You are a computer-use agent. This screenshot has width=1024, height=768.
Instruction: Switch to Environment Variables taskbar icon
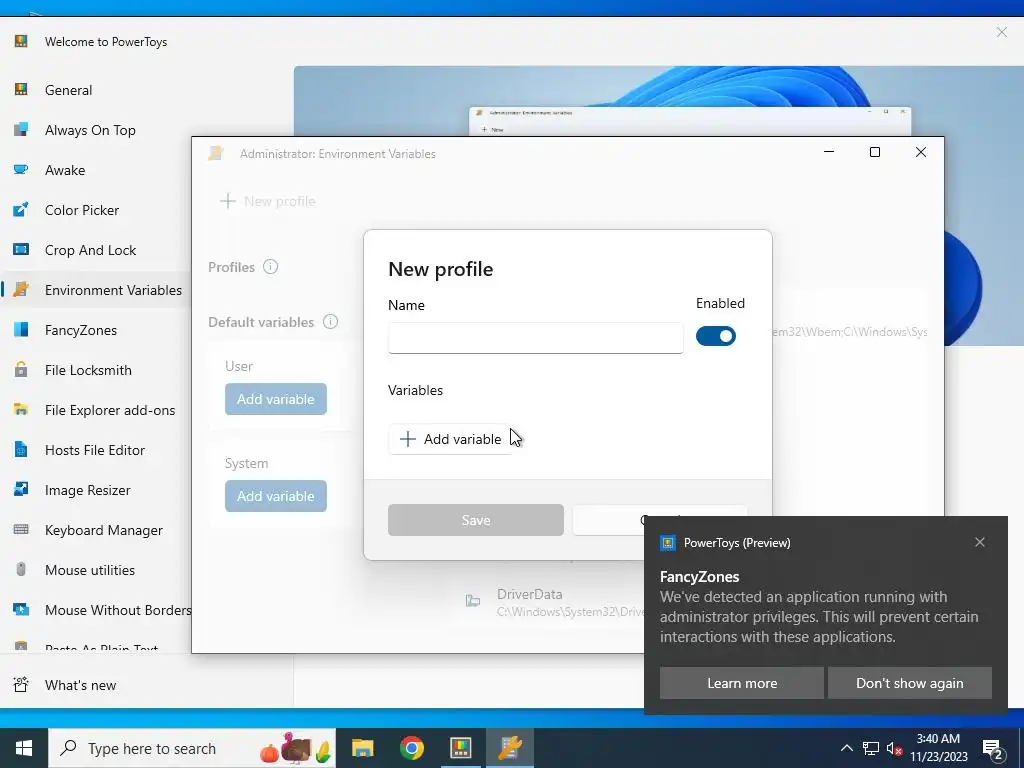pos(509,748)
